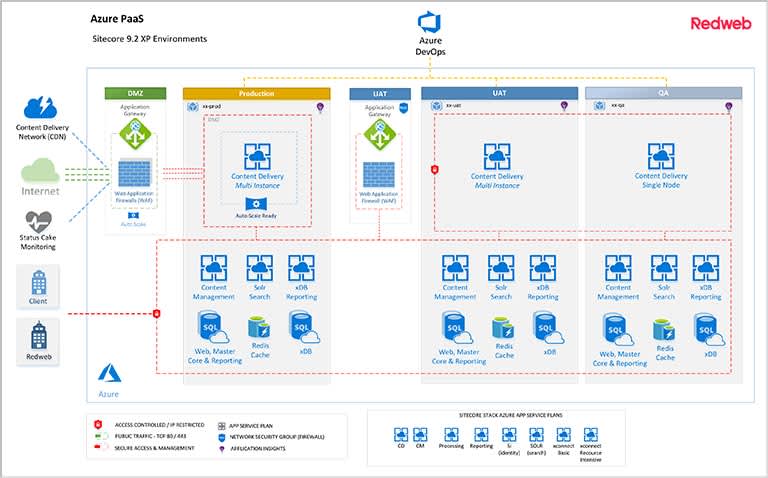
Task: Click the Redweb logo in the top corner
Action: point(720,23)
